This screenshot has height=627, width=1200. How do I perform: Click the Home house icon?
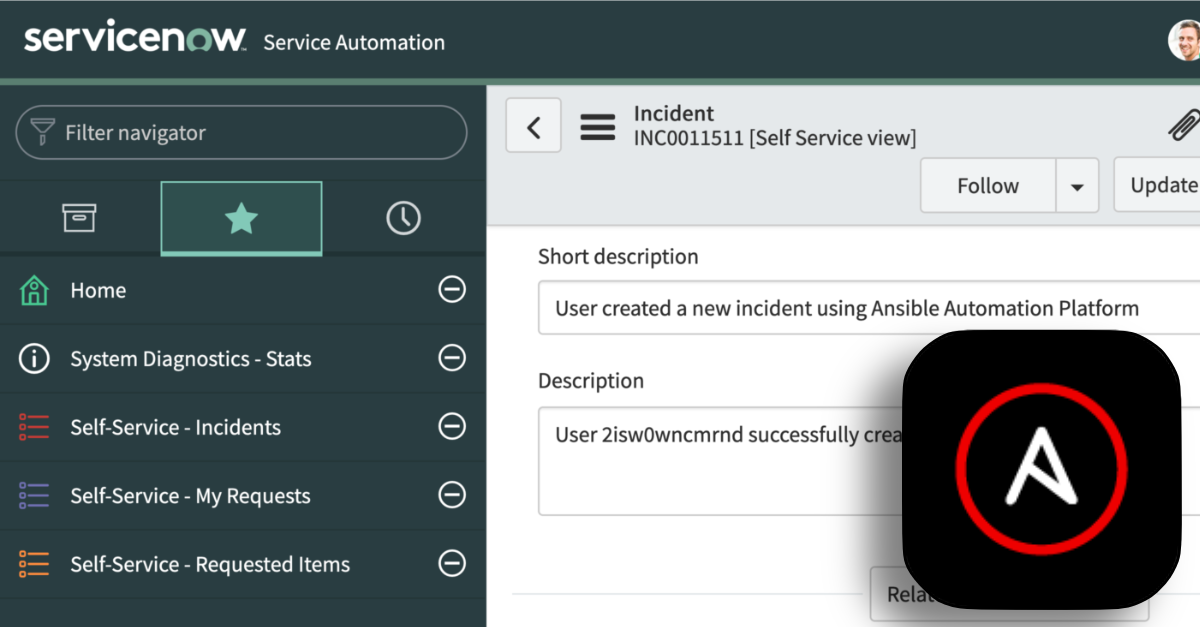pyautogui.click(x=34, y=291)
